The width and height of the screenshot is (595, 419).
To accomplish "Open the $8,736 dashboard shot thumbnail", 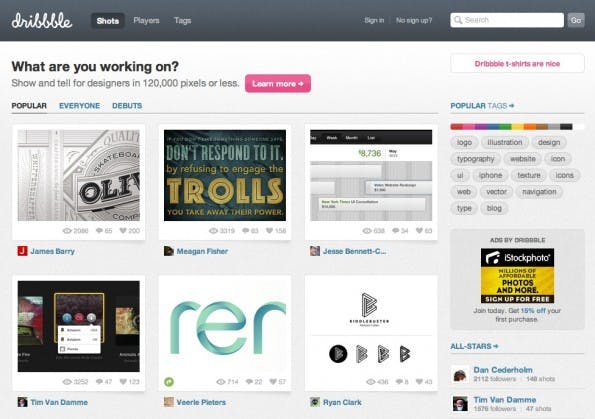I will 371,175.
